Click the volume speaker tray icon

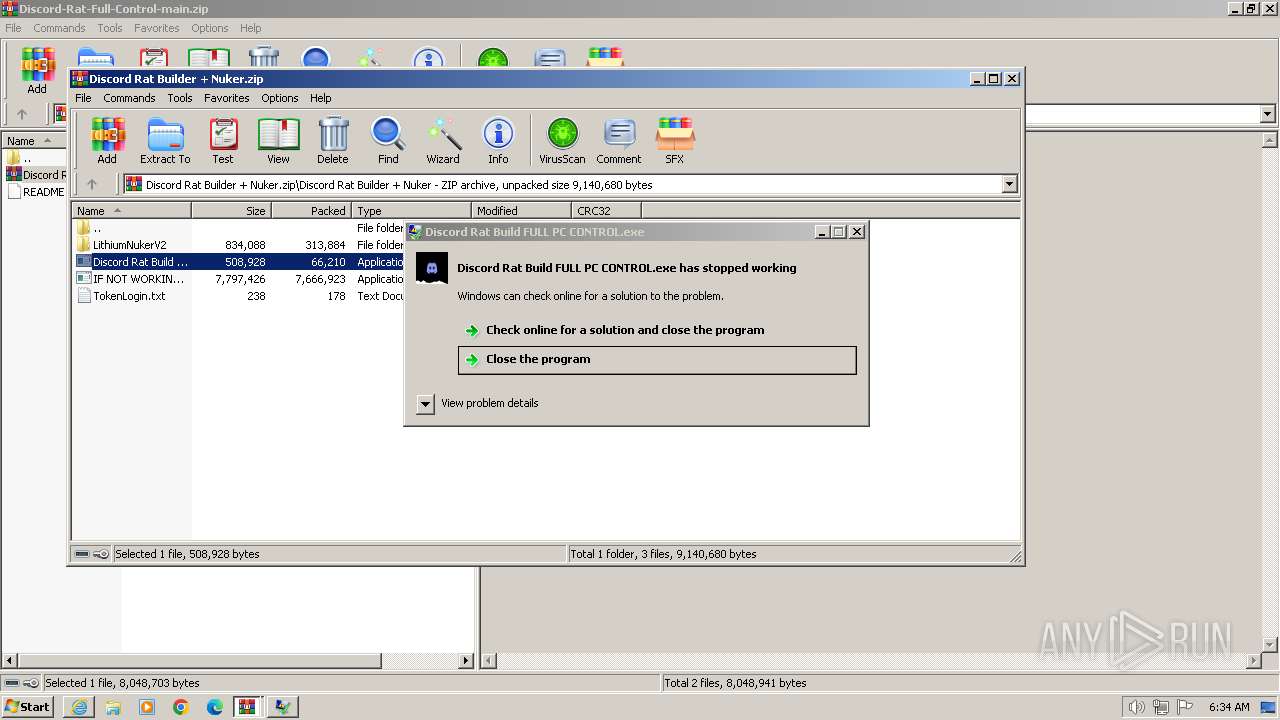pos(1136,707)
